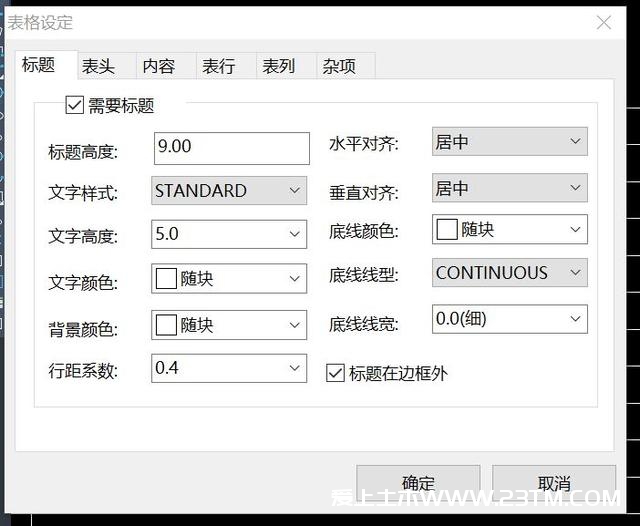Open the 文字颜色 dropdown

pyautogui.click(x=229, y=279)
